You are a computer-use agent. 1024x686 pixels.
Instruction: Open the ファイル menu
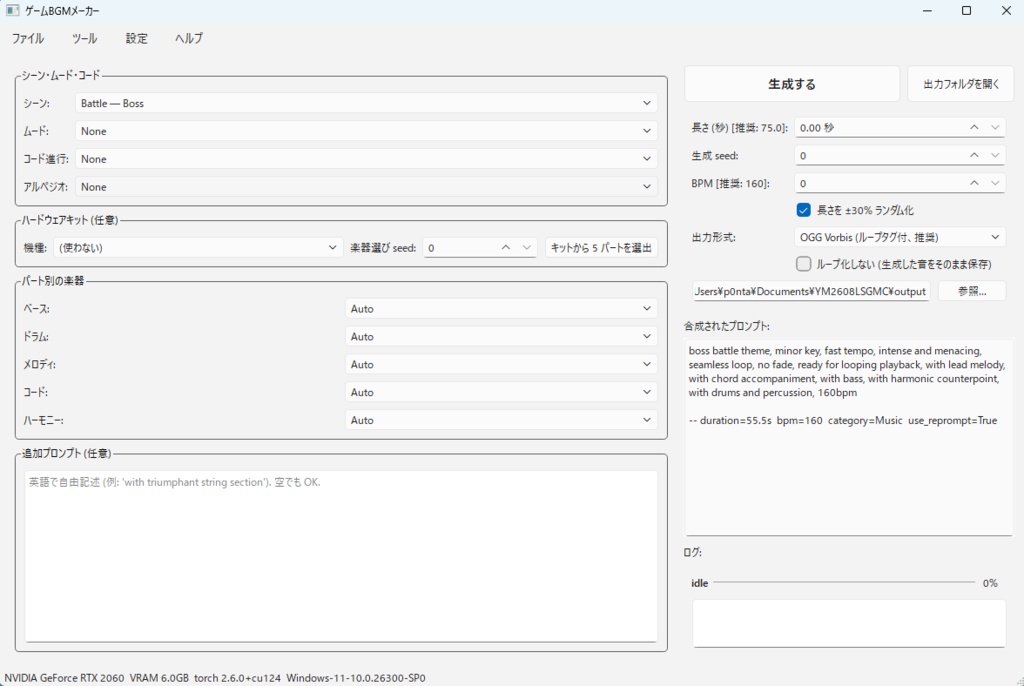click(x=28, y=39)
